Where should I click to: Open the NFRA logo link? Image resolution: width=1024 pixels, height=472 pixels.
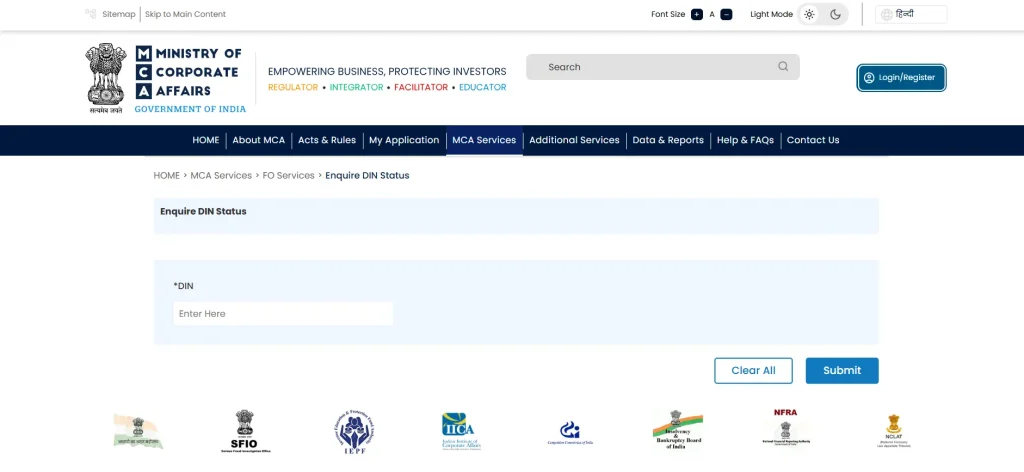click(x=786, y=428)
